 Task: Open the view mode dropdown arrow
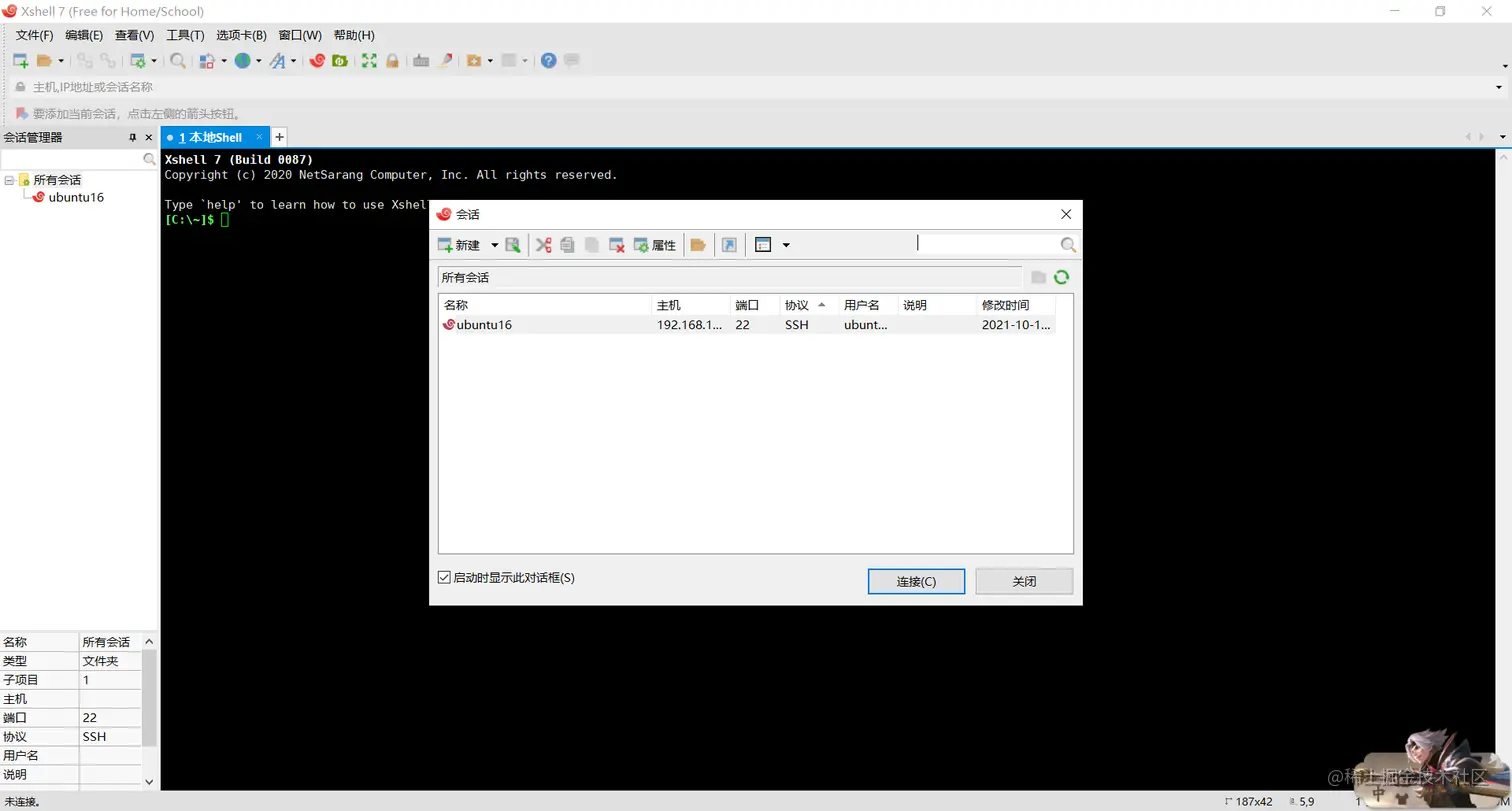click(786, 245)
